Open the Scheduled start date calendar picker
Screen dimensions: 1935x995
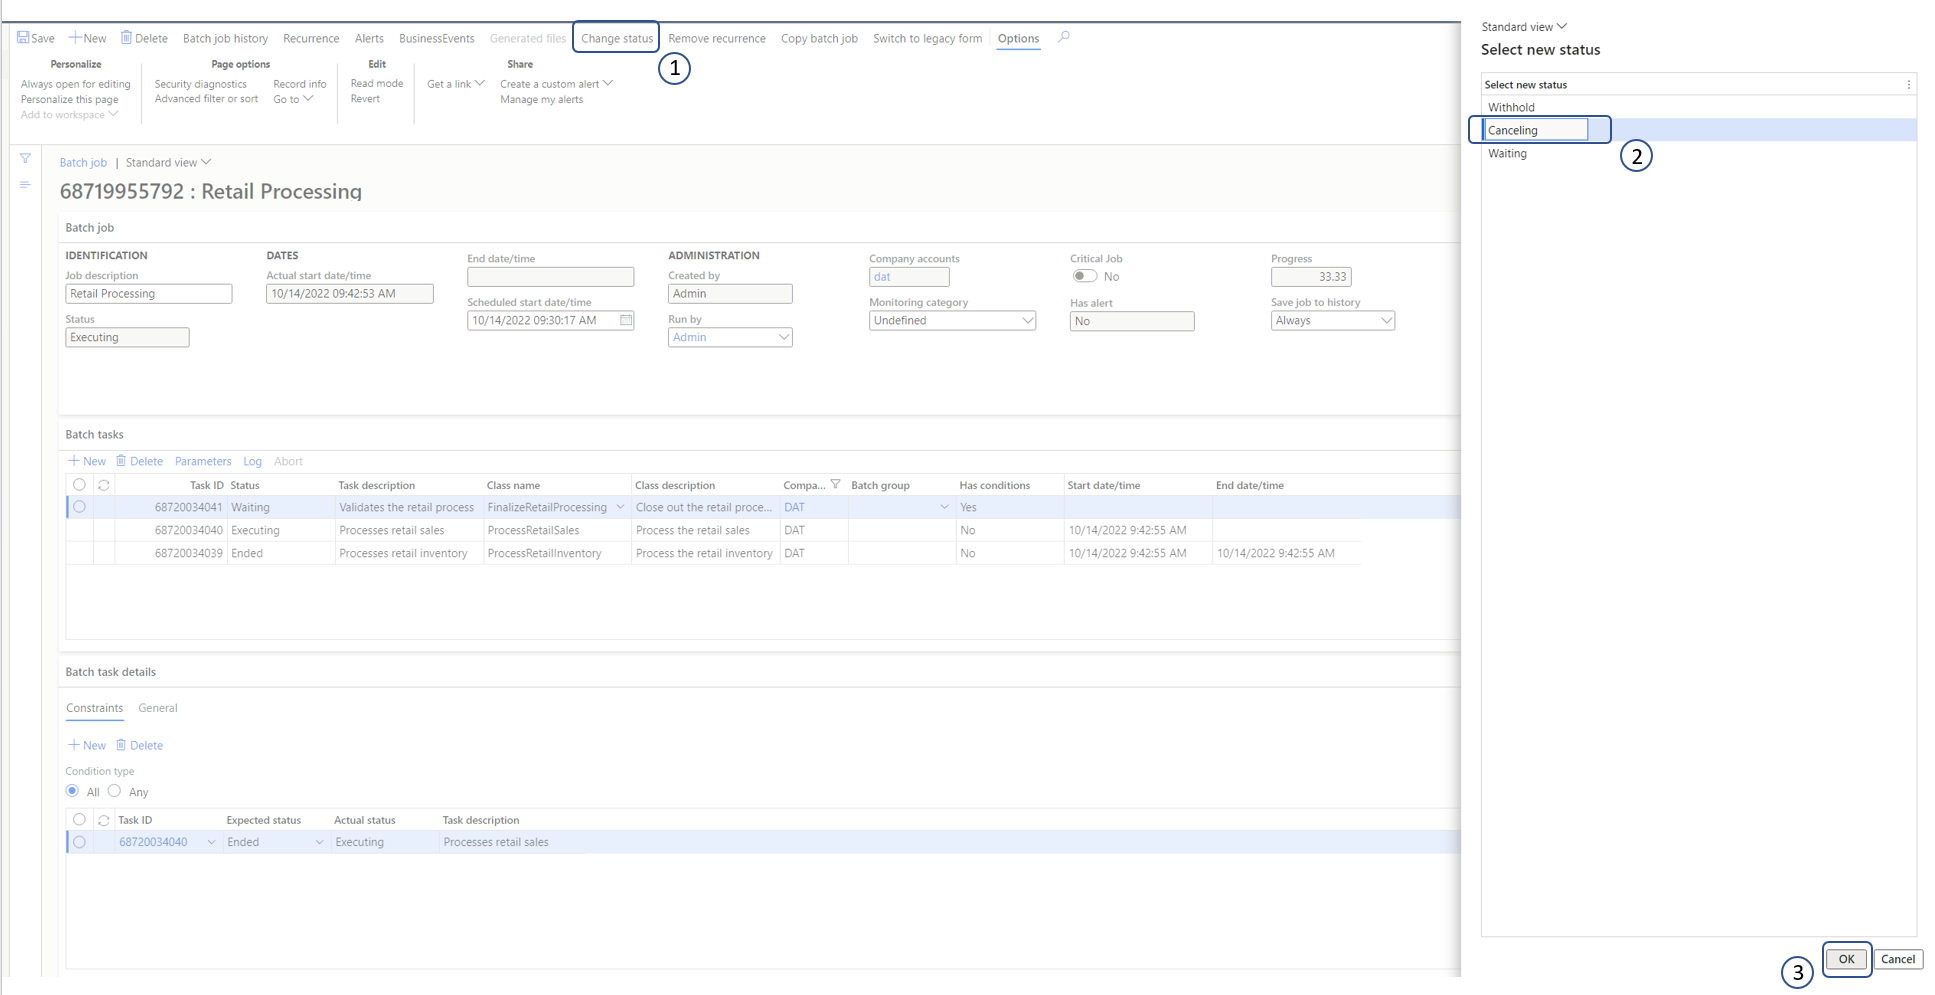click(626, 320)
